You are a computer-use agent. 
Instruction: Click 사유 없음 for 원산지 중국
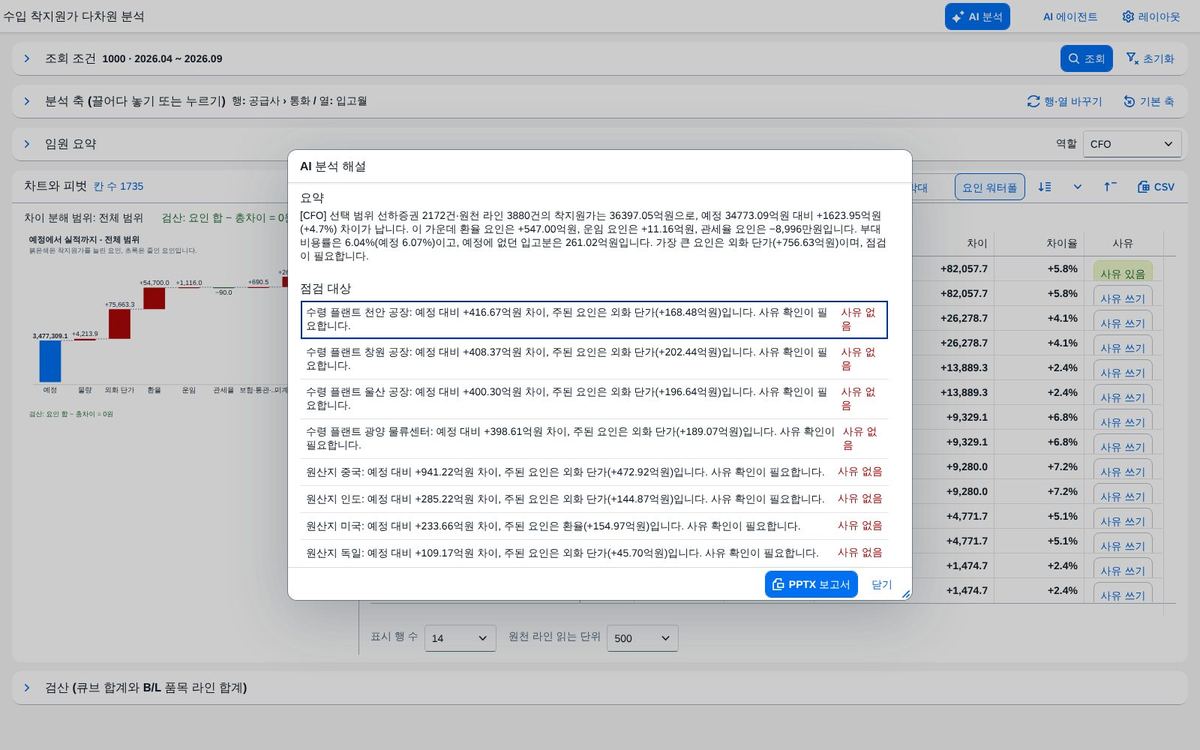point(860,472)
